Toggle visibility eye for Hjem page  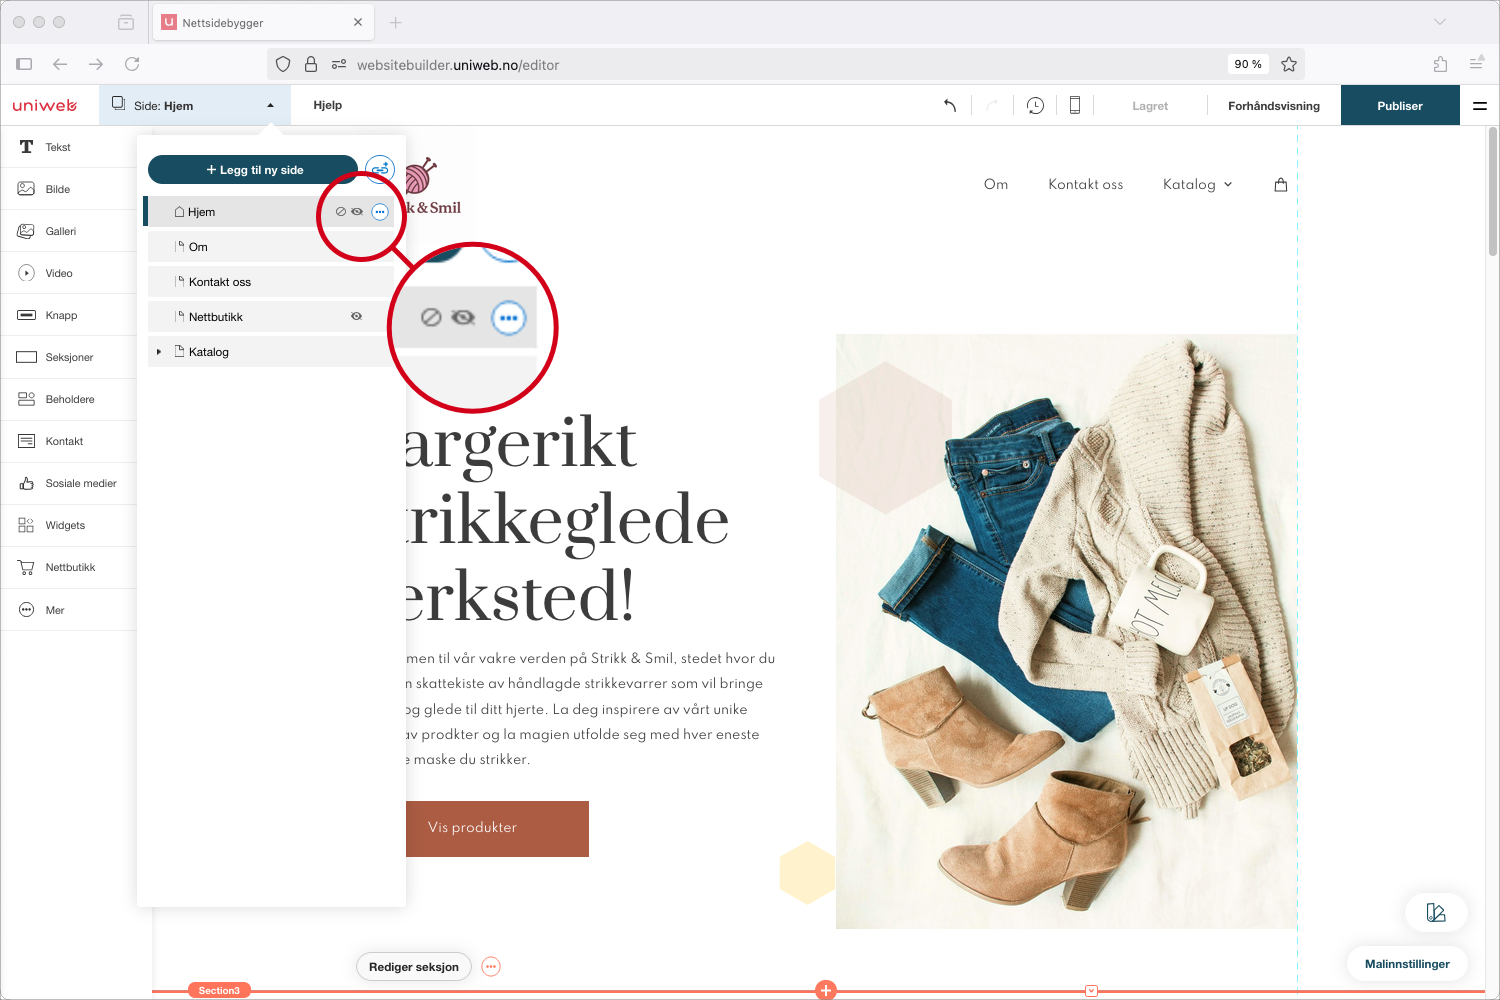pos(357,212)
